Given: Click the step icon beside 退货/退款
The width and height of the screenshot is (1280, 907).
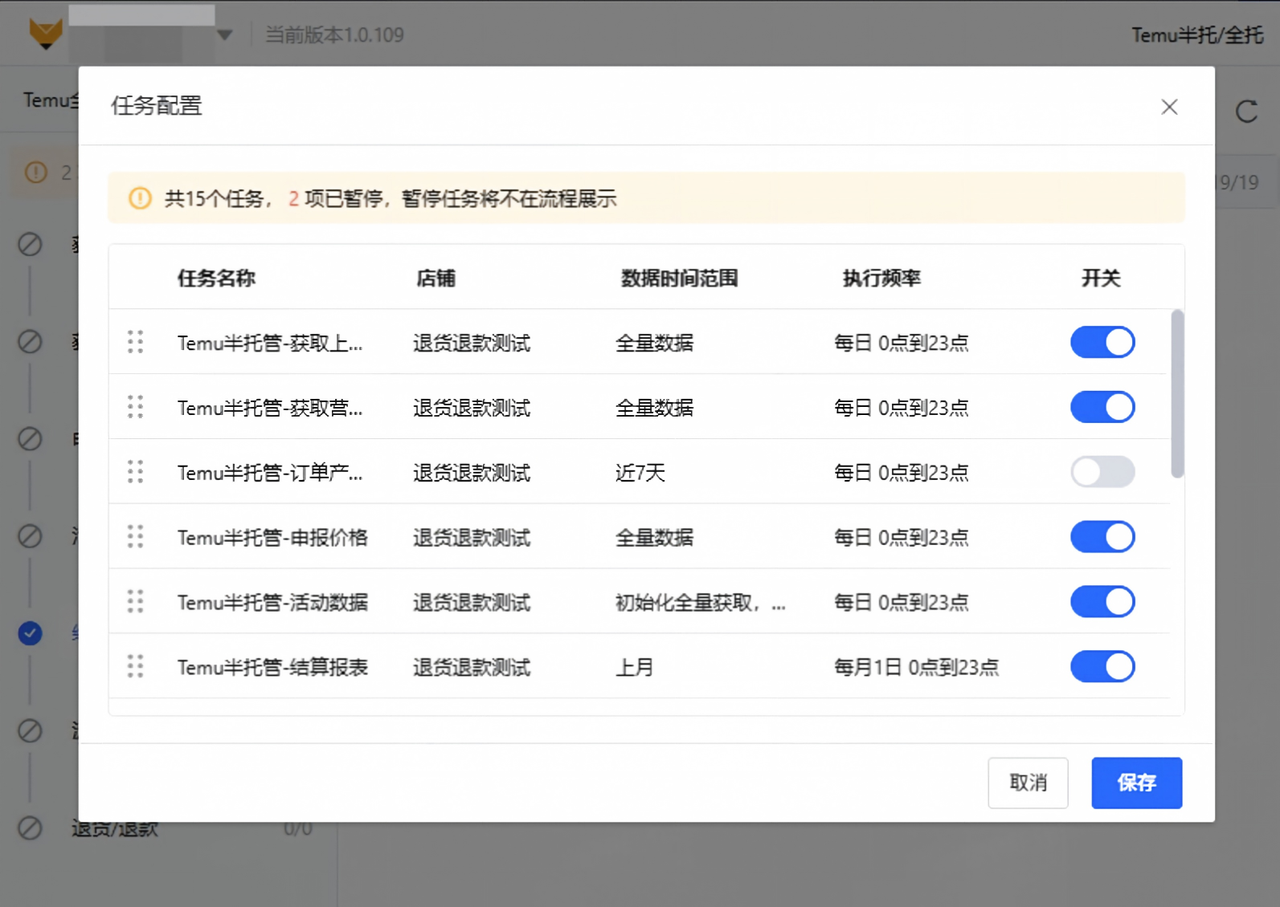Looking at the screenshot, I should (x=30, y=828).
